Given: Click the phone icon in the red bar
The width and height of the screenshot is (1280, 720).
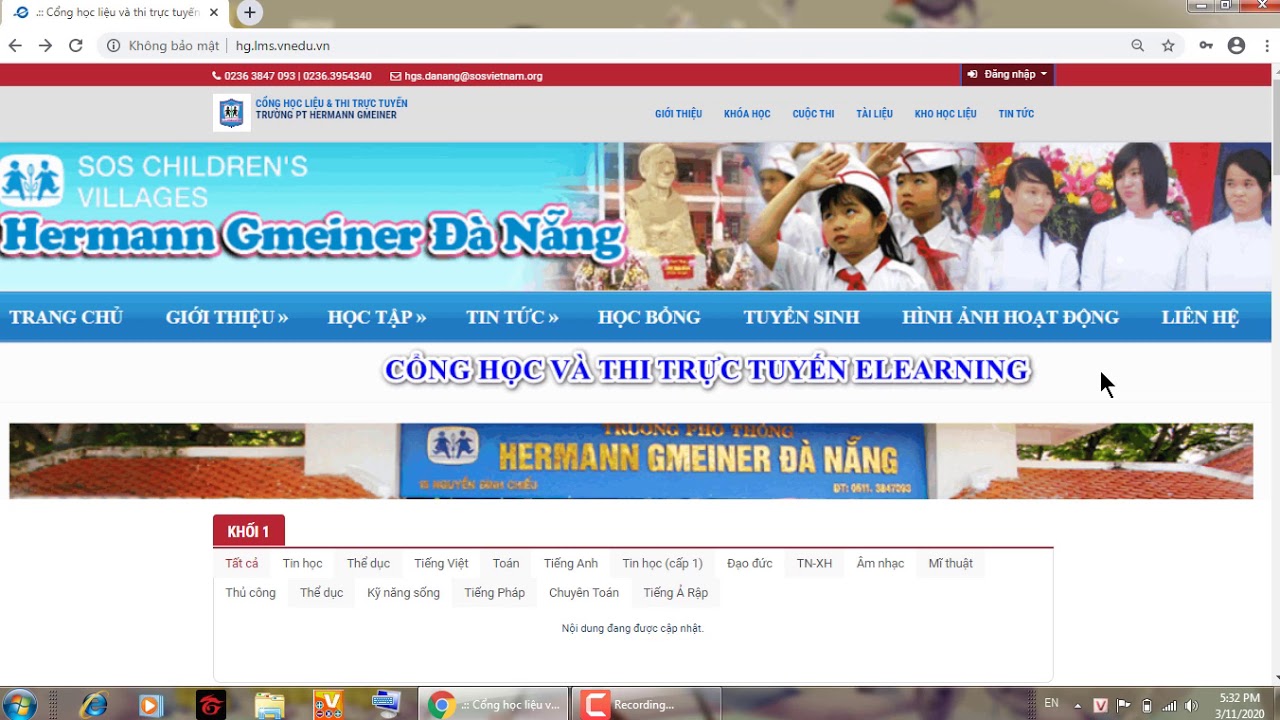Looking at the screenshot, I should point(216,76).
